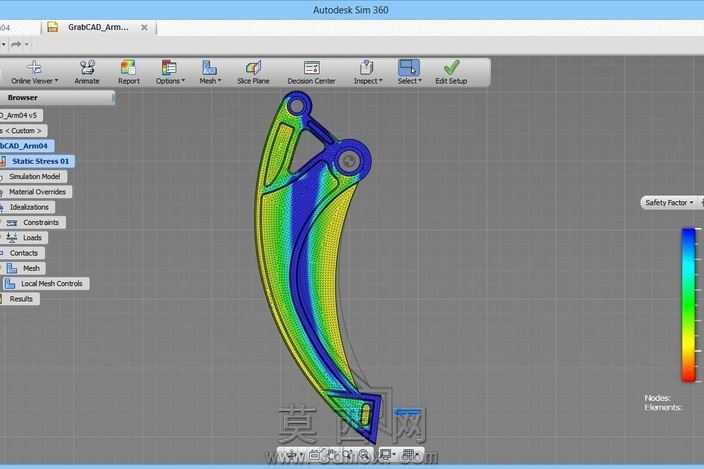
Task: Click the Elements: label in legend
Action: coord(663,408)
